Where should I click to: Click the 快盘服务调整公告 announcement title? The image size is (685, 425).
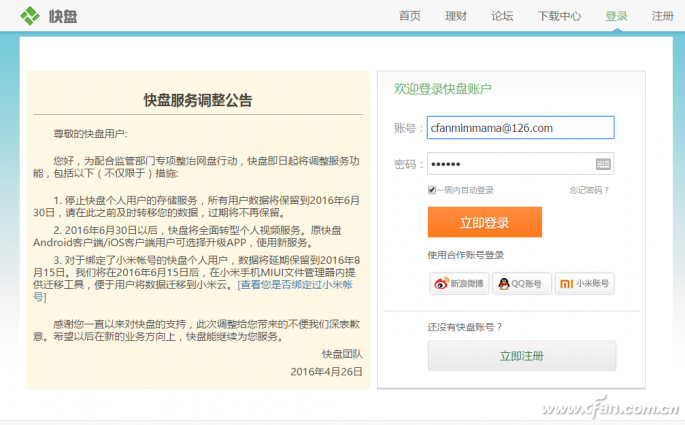pos(198,100)
